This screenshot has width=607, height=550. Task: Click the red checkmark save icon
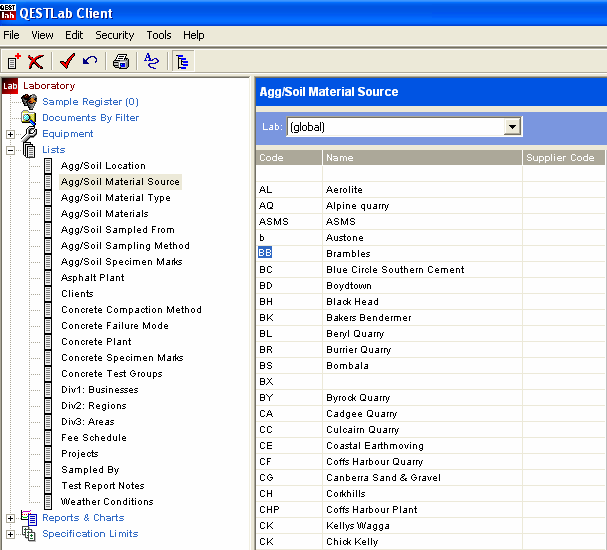(67, 62)
